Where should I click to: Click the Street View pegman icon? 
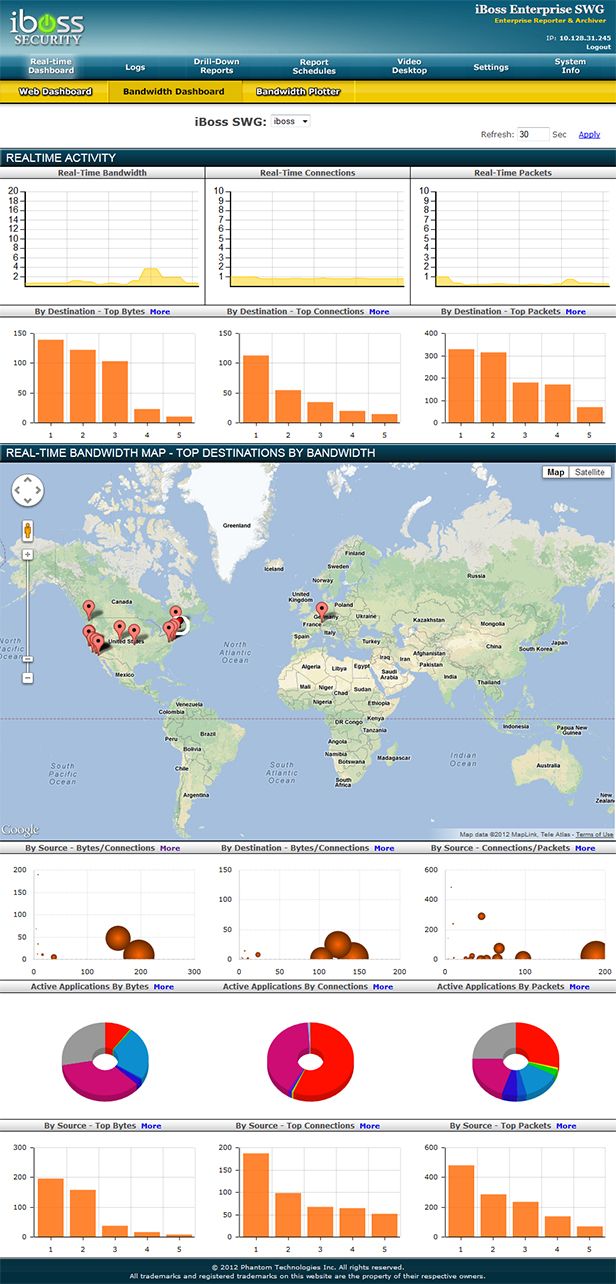click(x=28, y=529)
